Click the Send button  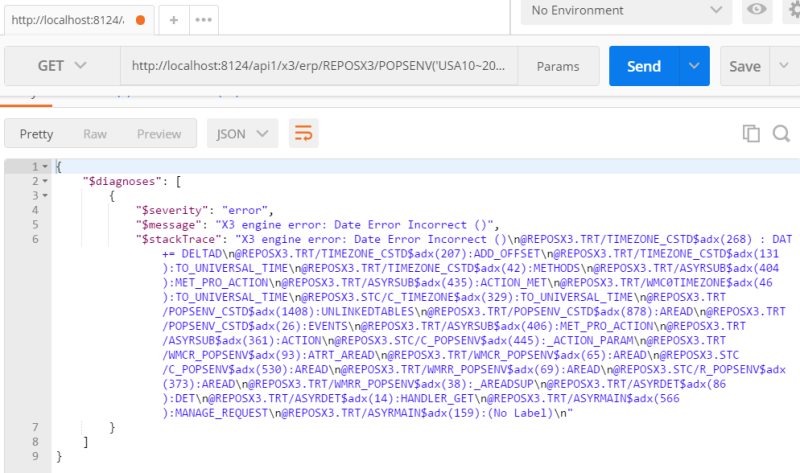click(644, 66)
